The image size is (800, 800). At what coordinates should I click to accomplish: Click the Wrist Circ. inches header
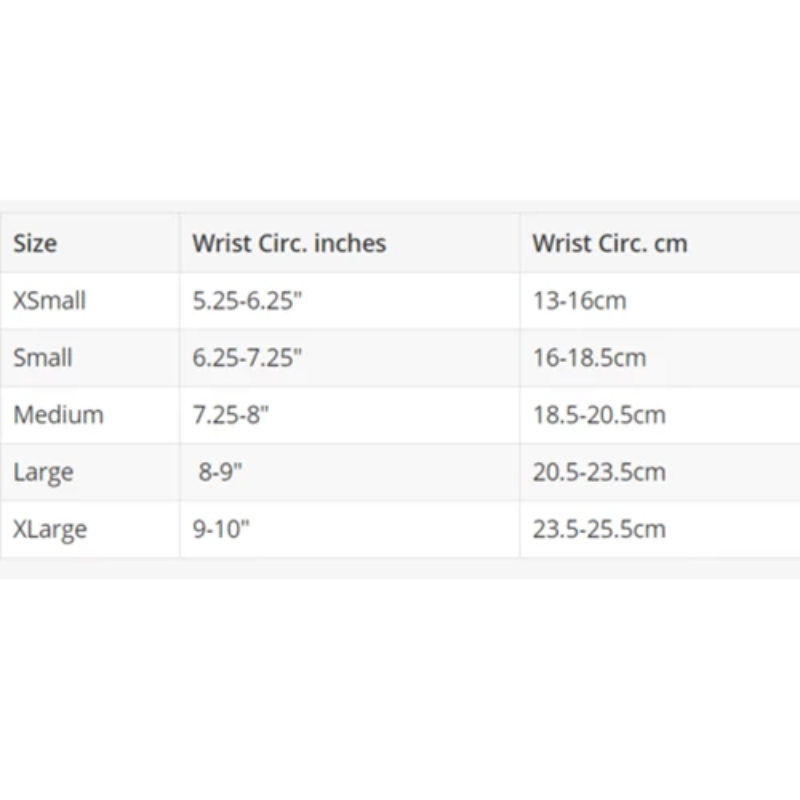[289, 243]
